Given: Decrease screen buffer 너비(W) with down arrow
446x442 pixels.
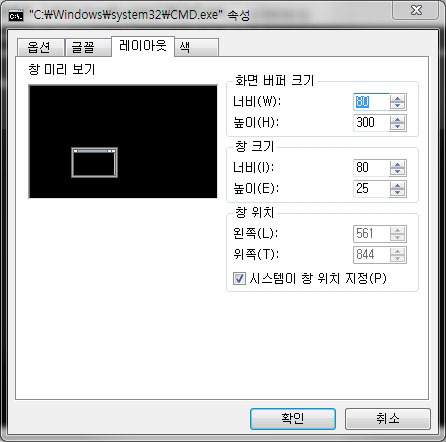Looking at the screenshot, I should tap(397, 106).
